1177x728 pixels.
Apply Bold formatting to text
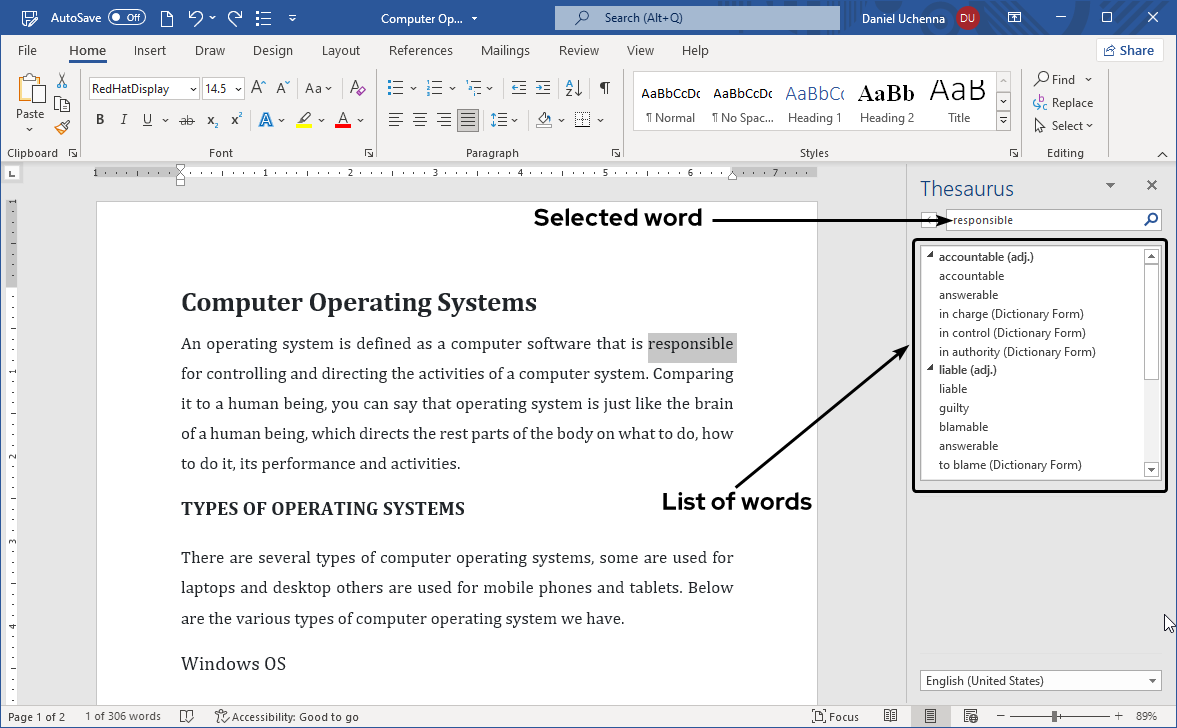pyautogui.click(x=100, y=120)
